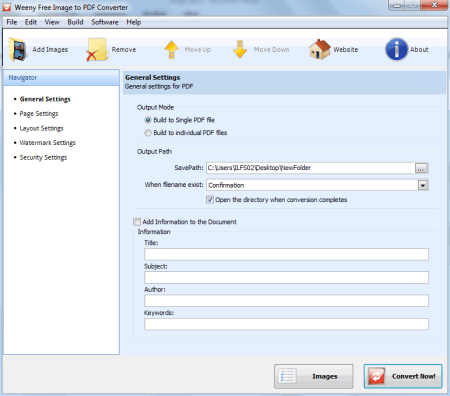Go to Watermark Settings in Navigator
This screenshot has height=396, width=450.
pos(47,143)
